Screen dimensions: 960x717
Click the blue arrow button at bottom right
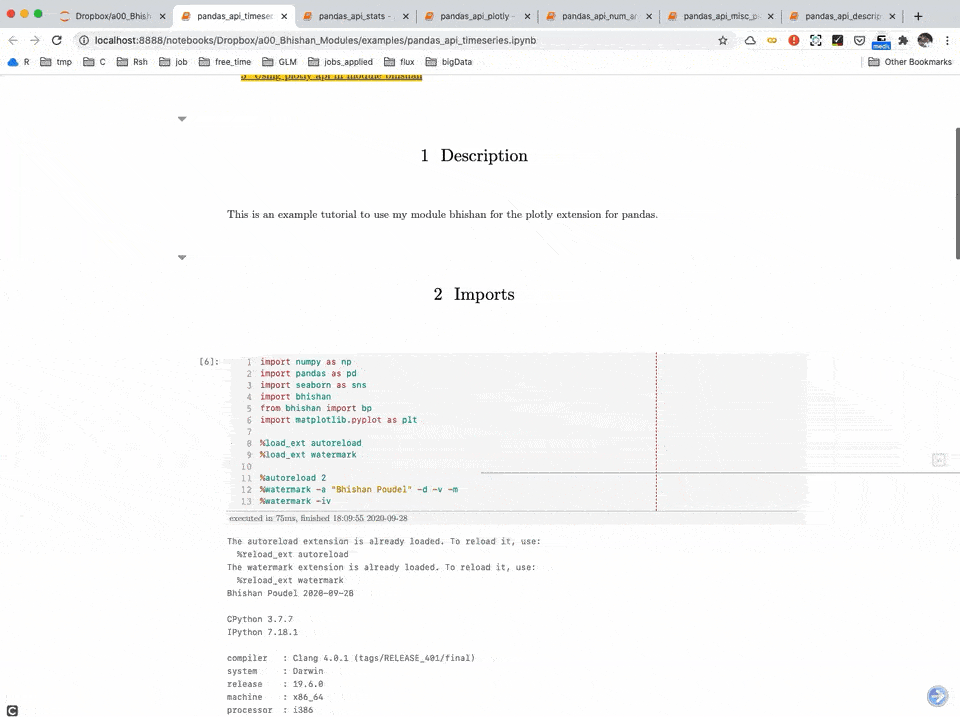tap(937, 696)
